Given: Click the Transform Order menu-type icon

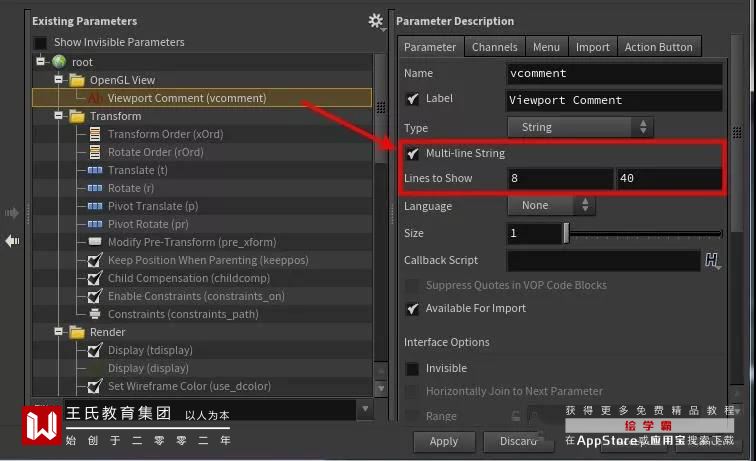Looking at the screenshot, I should coord(95,134).
